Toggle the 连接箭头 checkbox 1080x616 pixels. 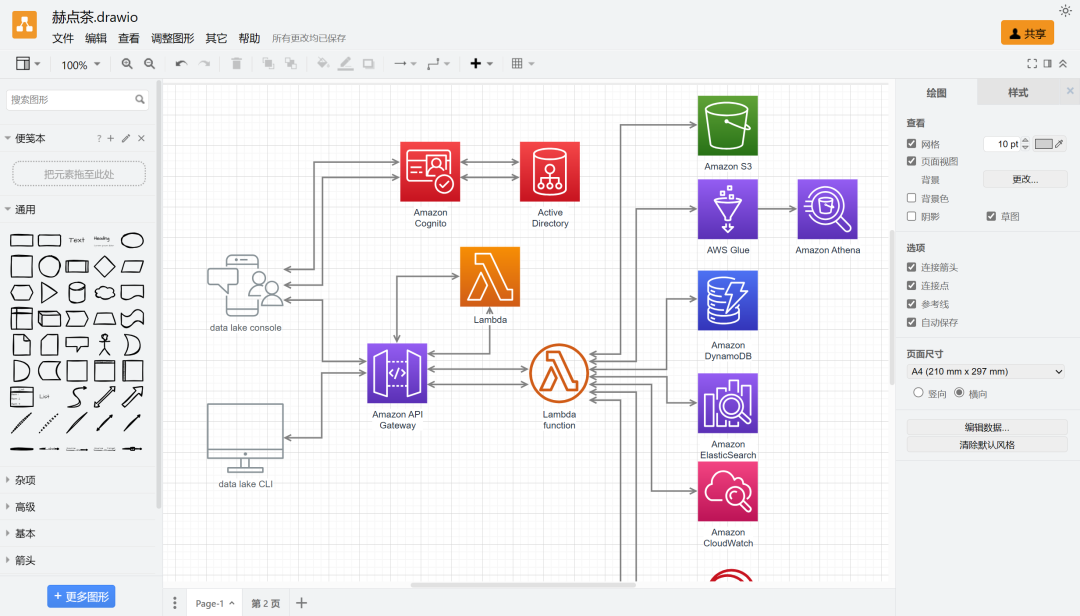point(911,267)
